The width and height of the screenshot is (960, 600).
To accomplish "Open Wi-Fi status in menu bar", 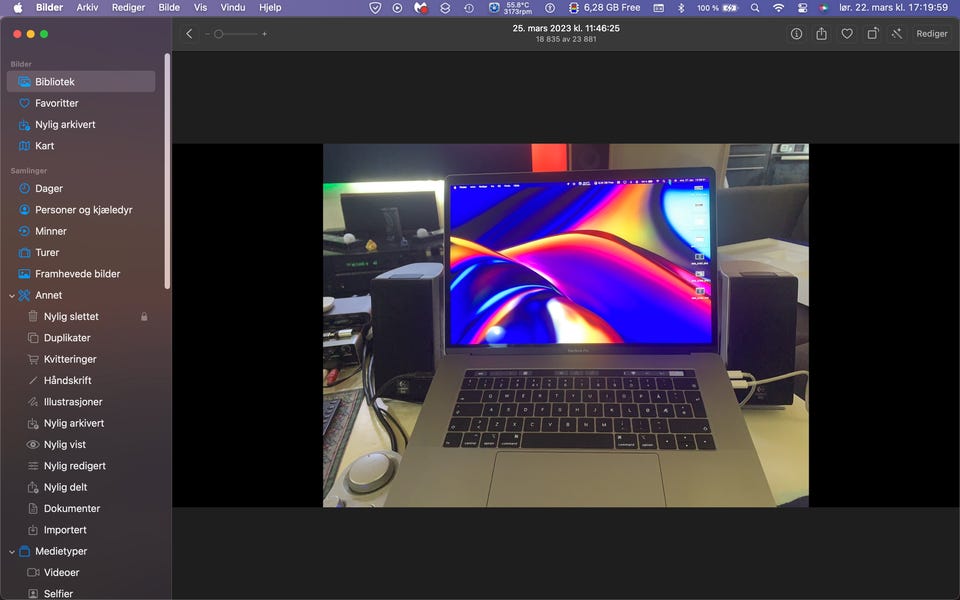I will pos(778,7).
